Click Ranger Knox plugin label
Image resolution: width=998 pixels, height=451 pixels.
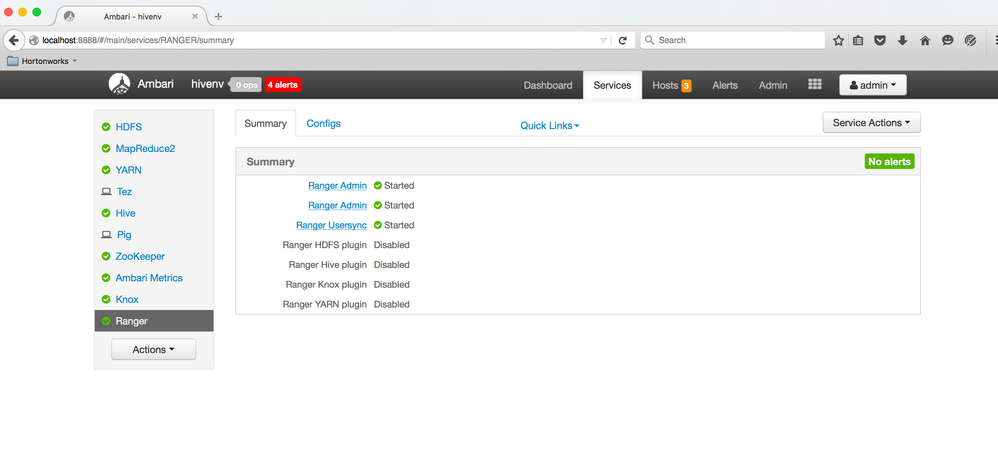[x=327, y=284]
